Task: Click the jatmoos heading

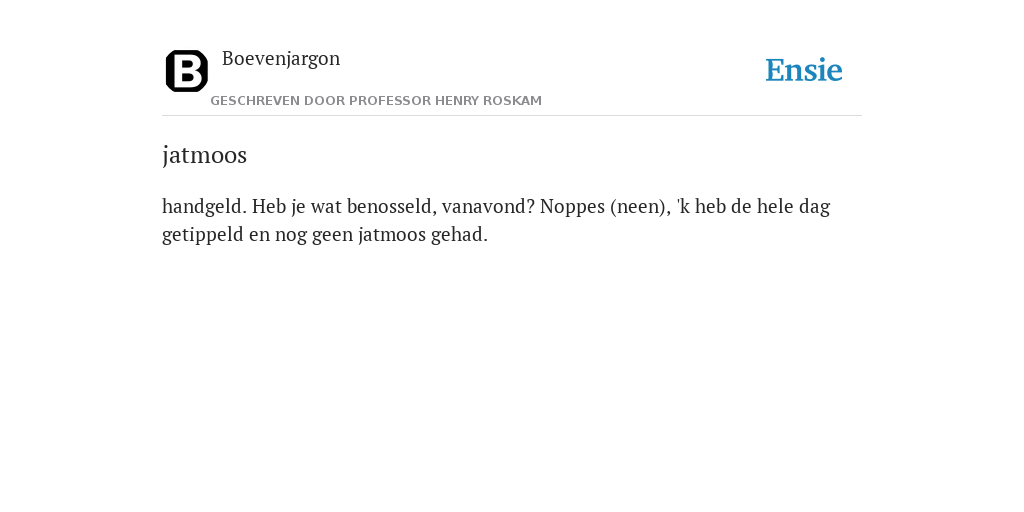Action: (204, 155)
